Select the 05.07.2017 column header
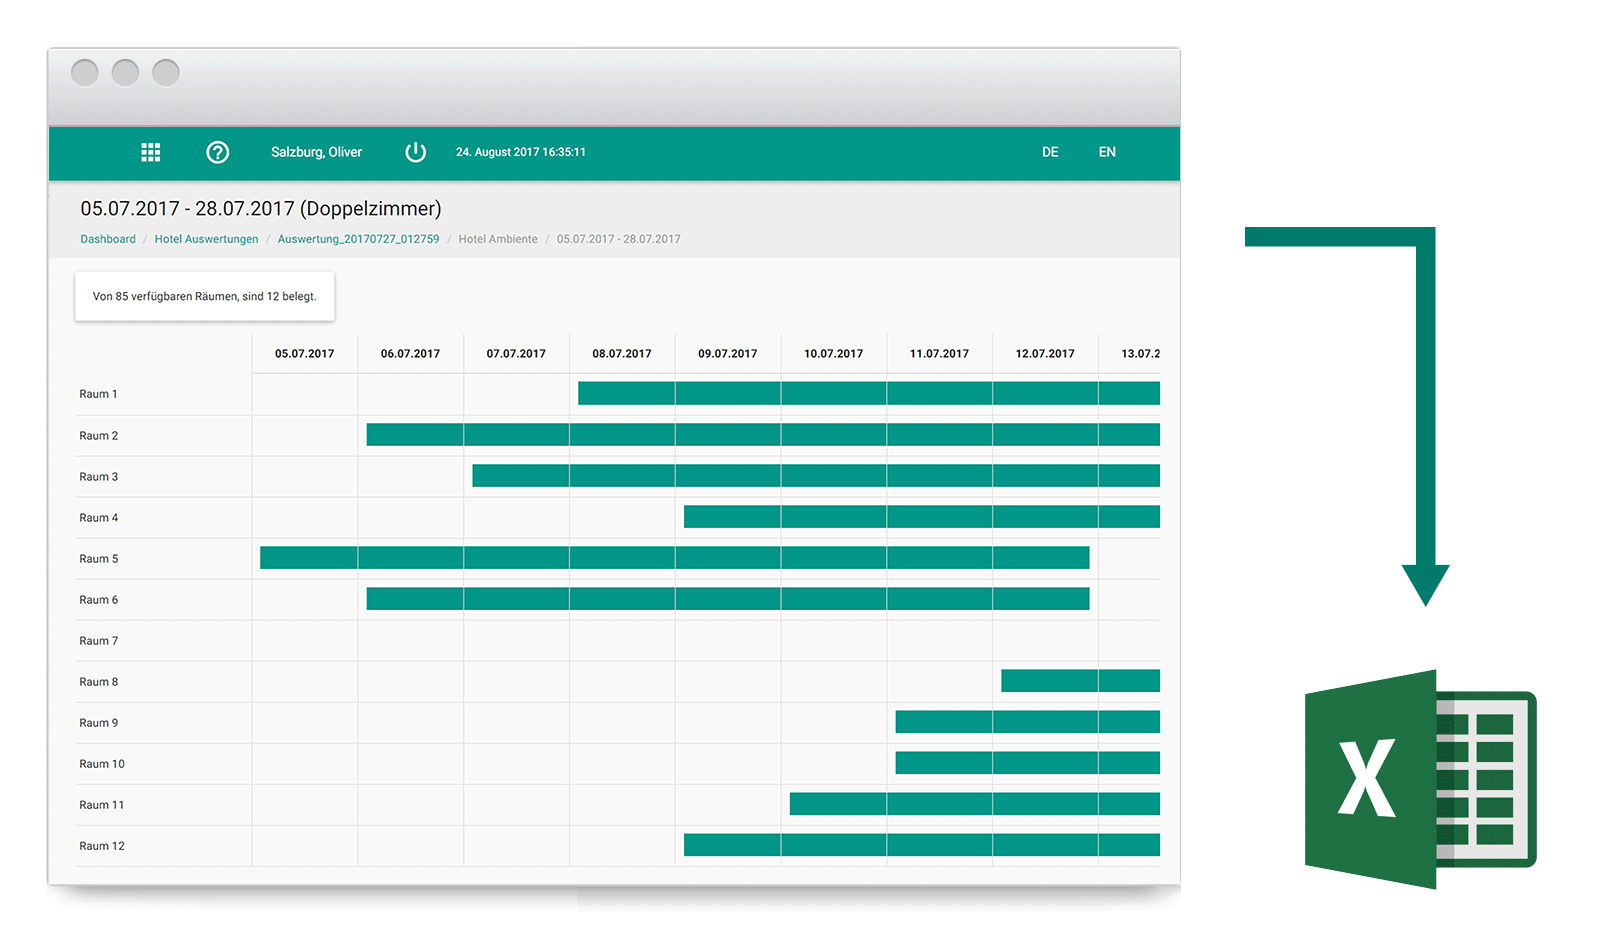The image size is (1615, 942). [304, 354]
